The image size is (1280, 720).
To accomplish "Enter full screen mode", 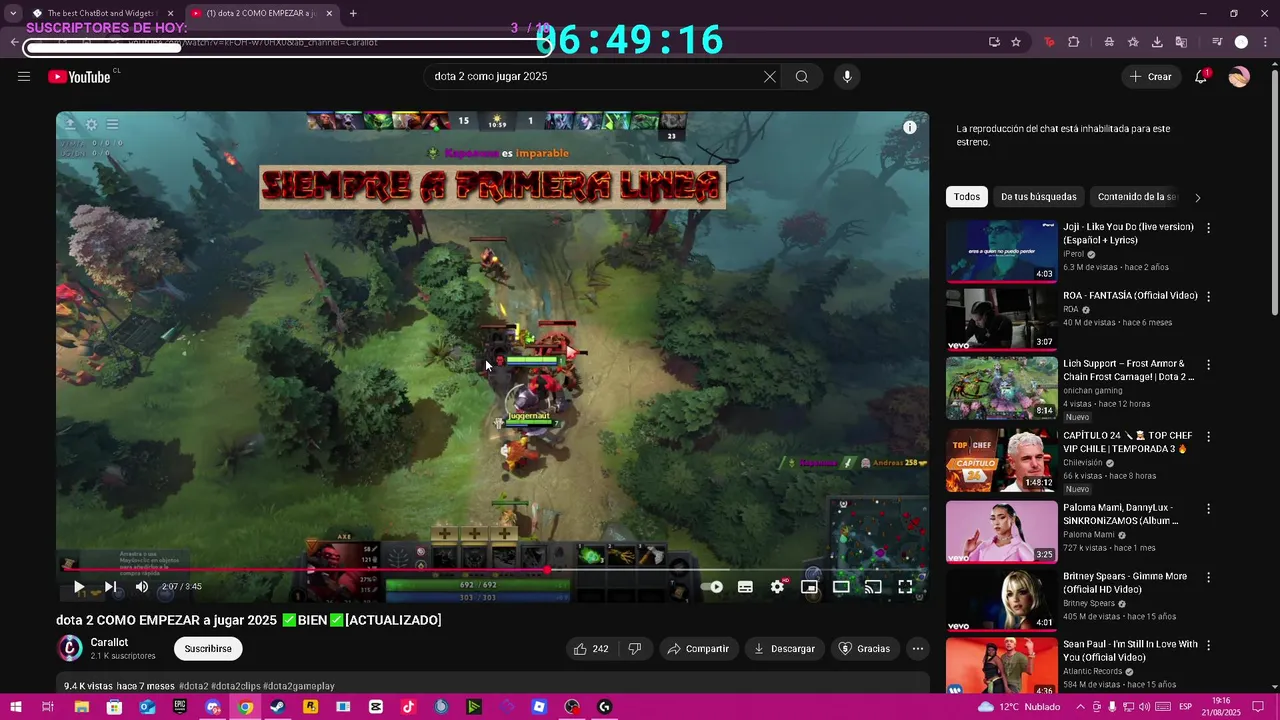I will (x=905, y=587).
